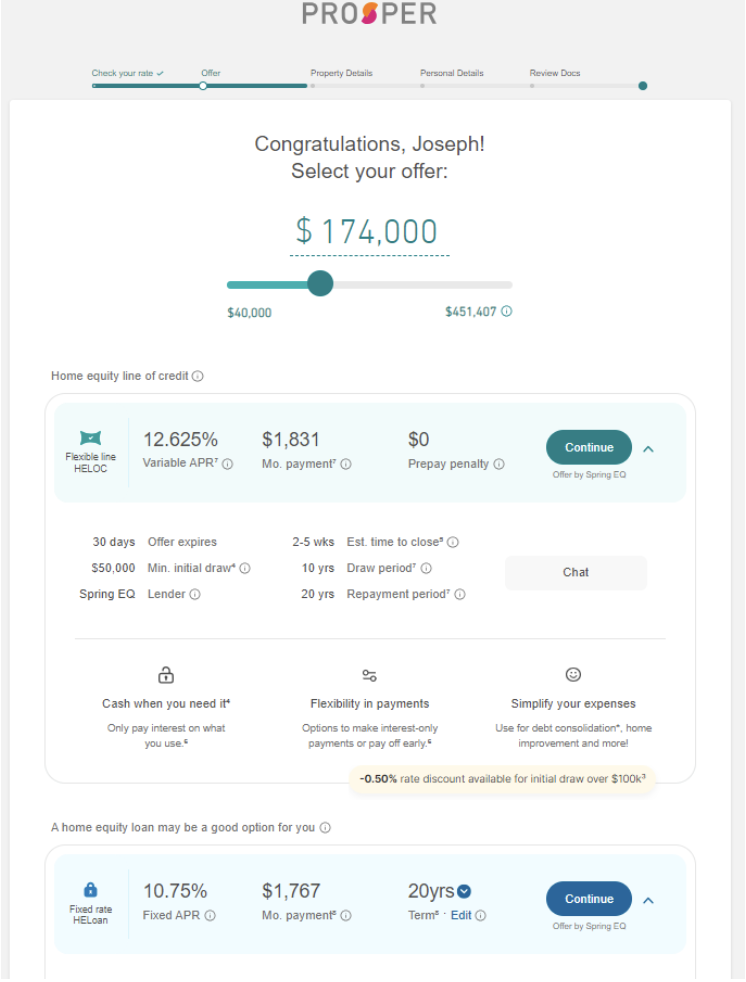Image resolution: width=746 pixels, height=982 pixels.
Task: Continue with the HELOC offer
Action: [x=589, y=447]
